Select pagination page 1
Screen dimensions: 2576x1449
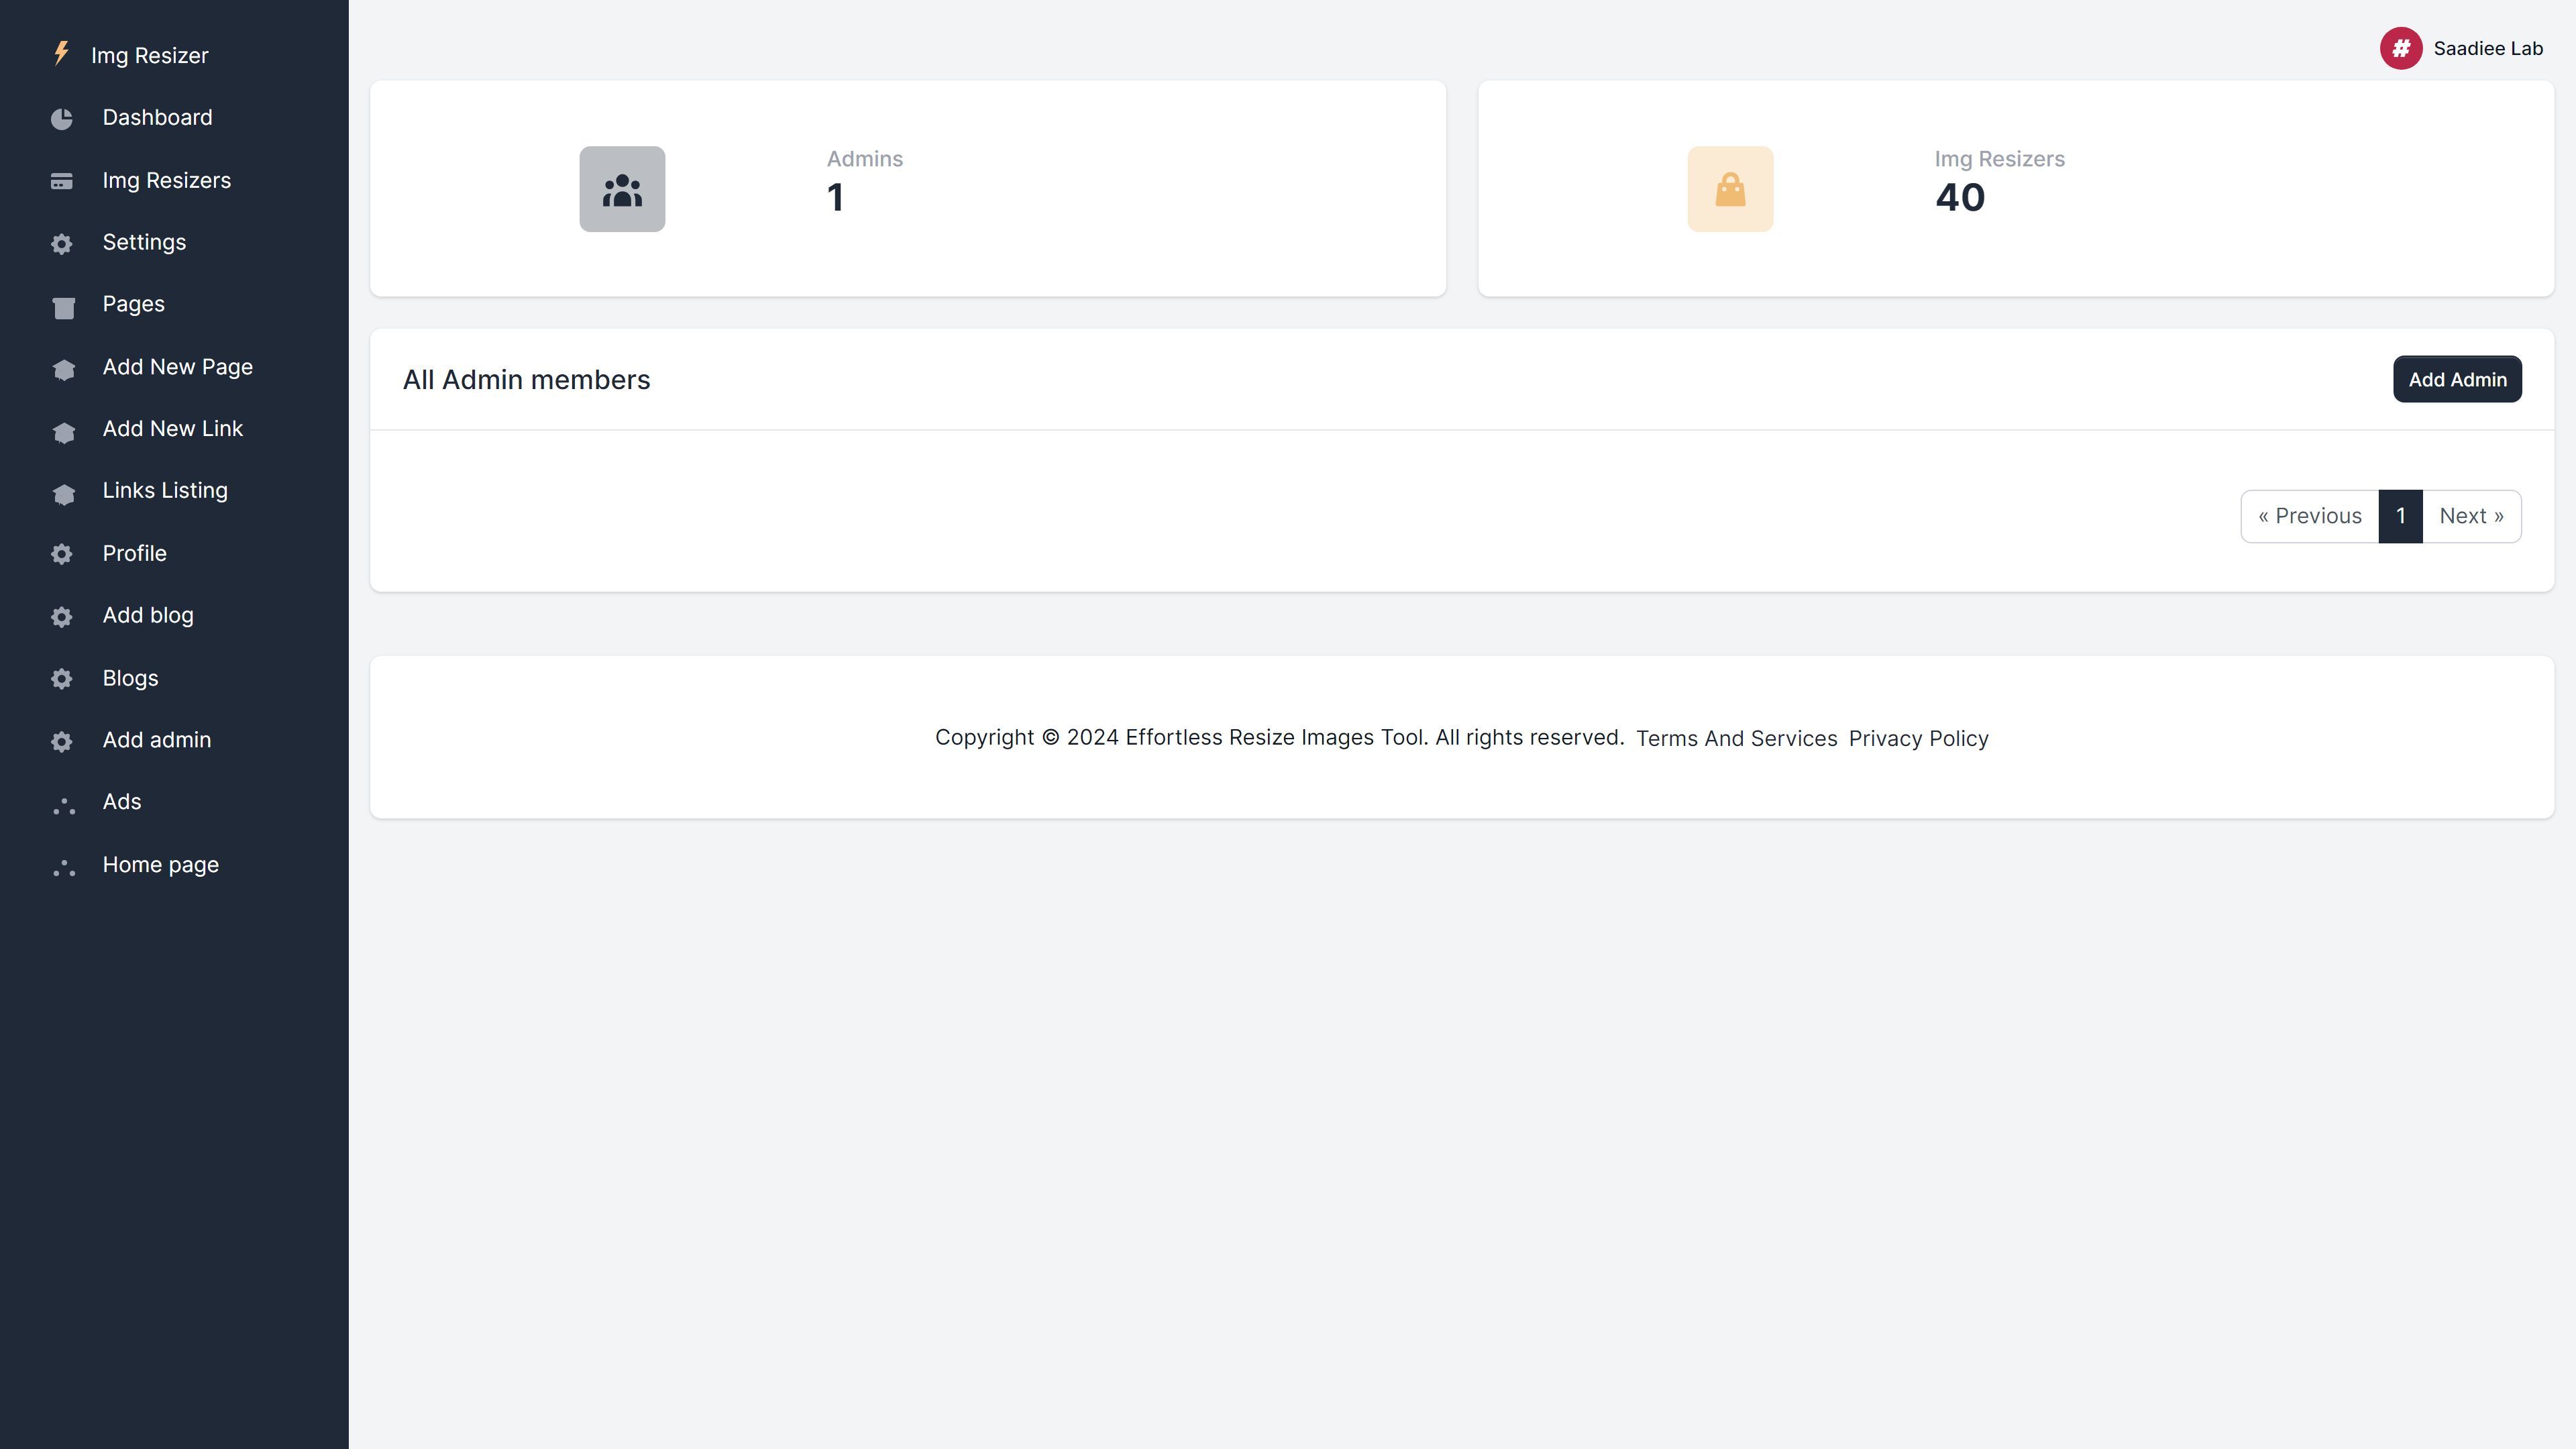2400,516
